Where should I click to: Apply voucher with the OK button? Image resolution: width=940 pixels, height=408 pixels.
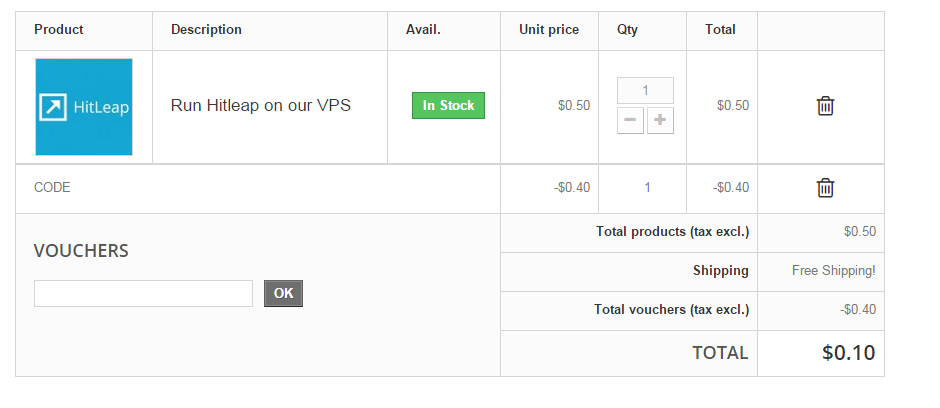284,294
